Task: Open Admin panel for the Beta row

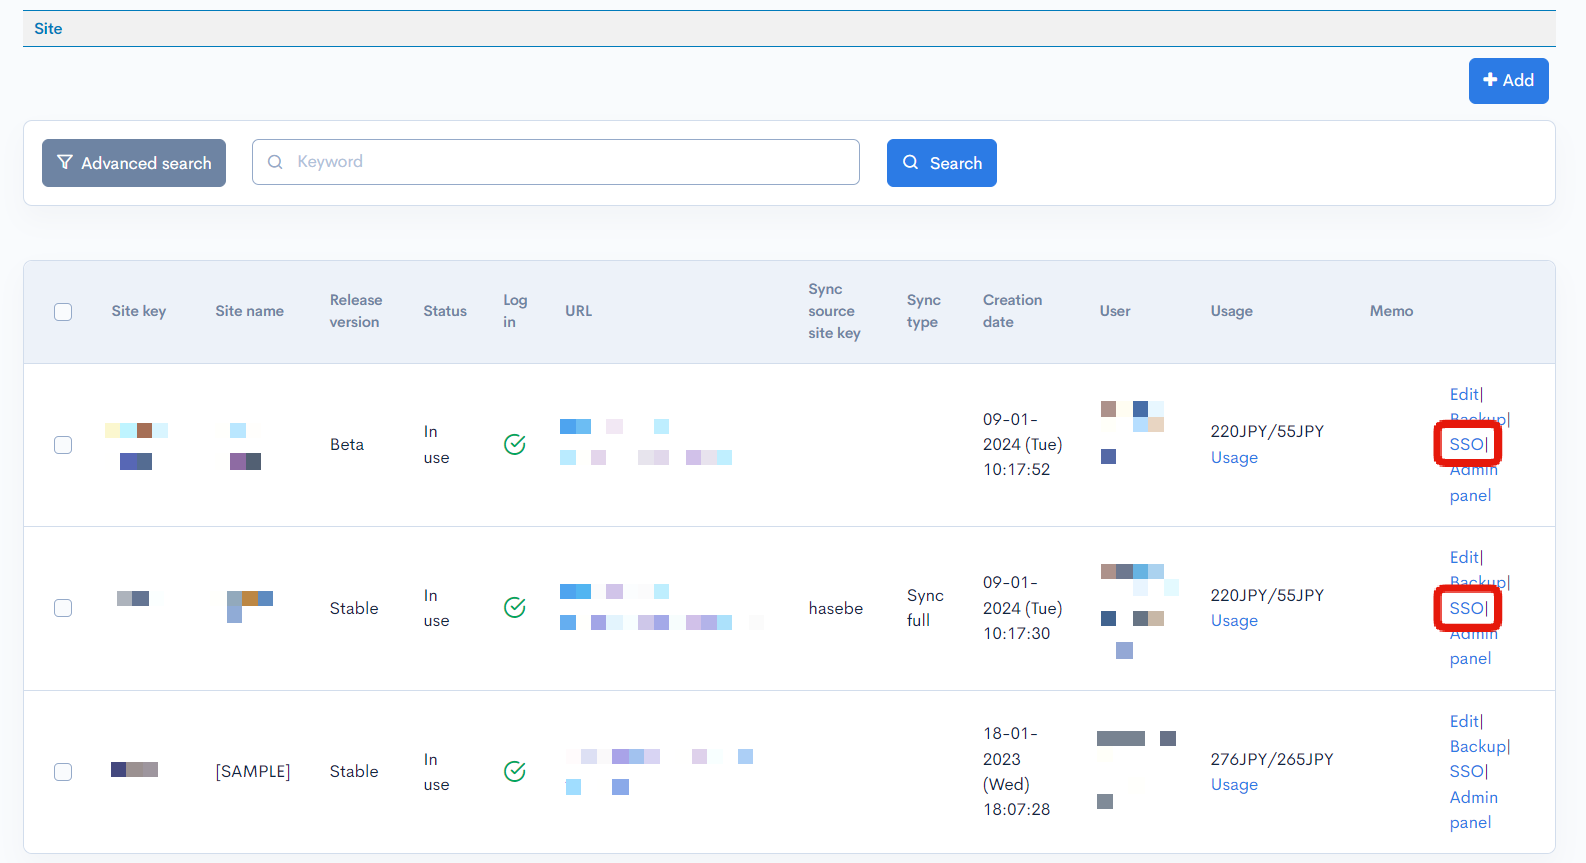Action: click(1473, 483)
